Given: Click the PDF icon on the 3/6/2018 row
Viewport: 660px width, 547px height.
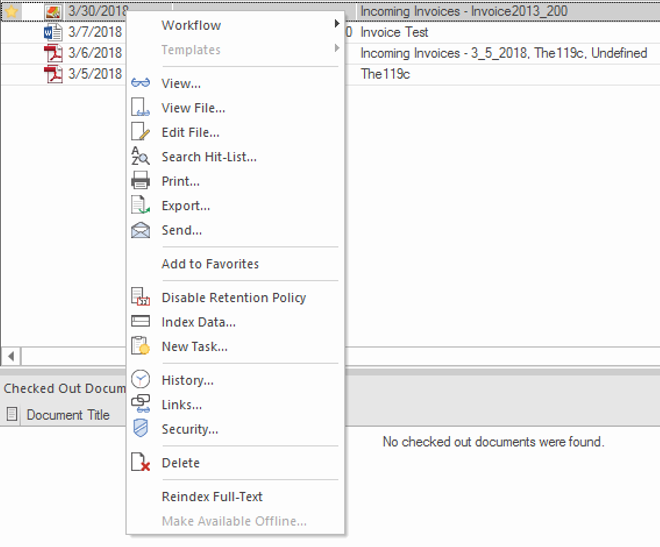Looking at the screenshot, I should click(53, 53).
